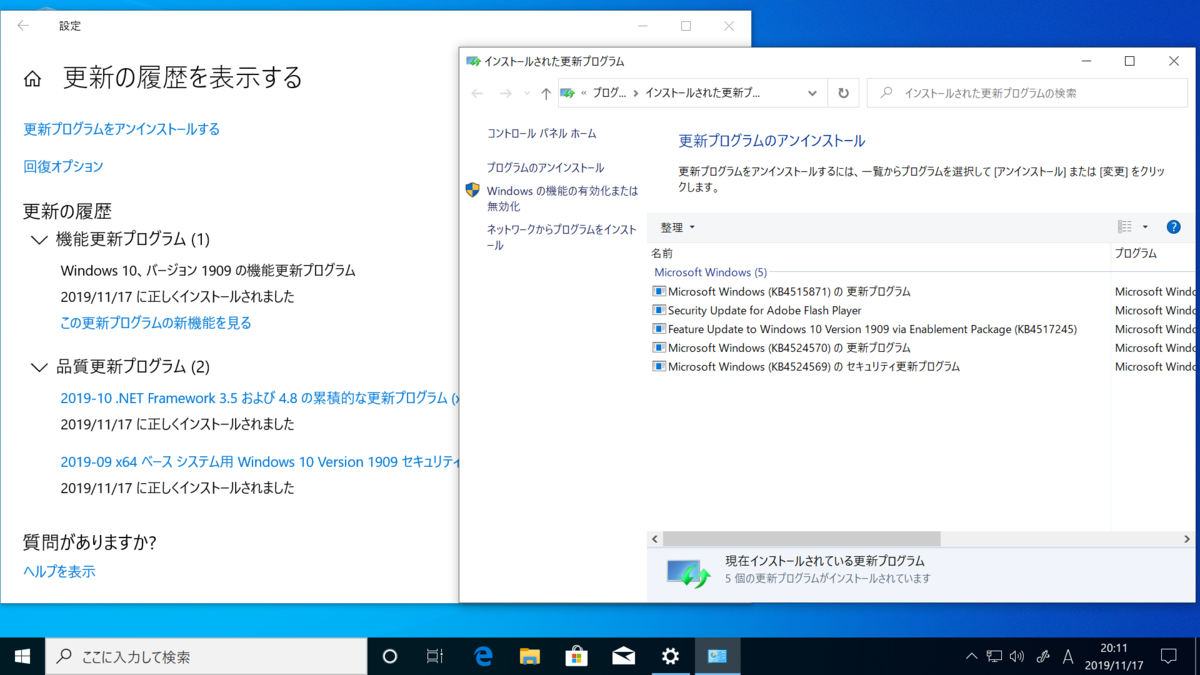Viewport: 1200px width, 675px height.
Task: Open コントロール パネル ホーム link
Action: [x=541, y=133]
